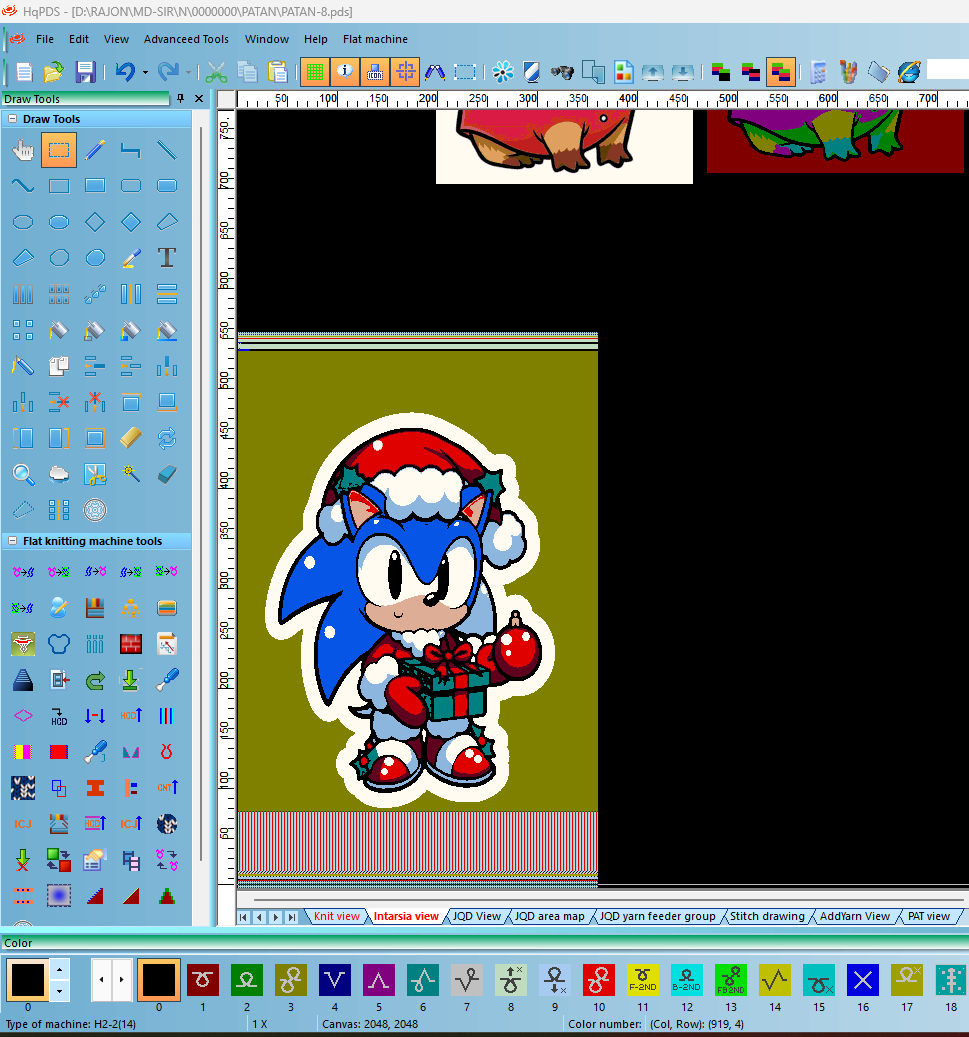Select the Text tool in Draw Tools
Viewport: 969px width, 1037px height.
tap(167, 258)
